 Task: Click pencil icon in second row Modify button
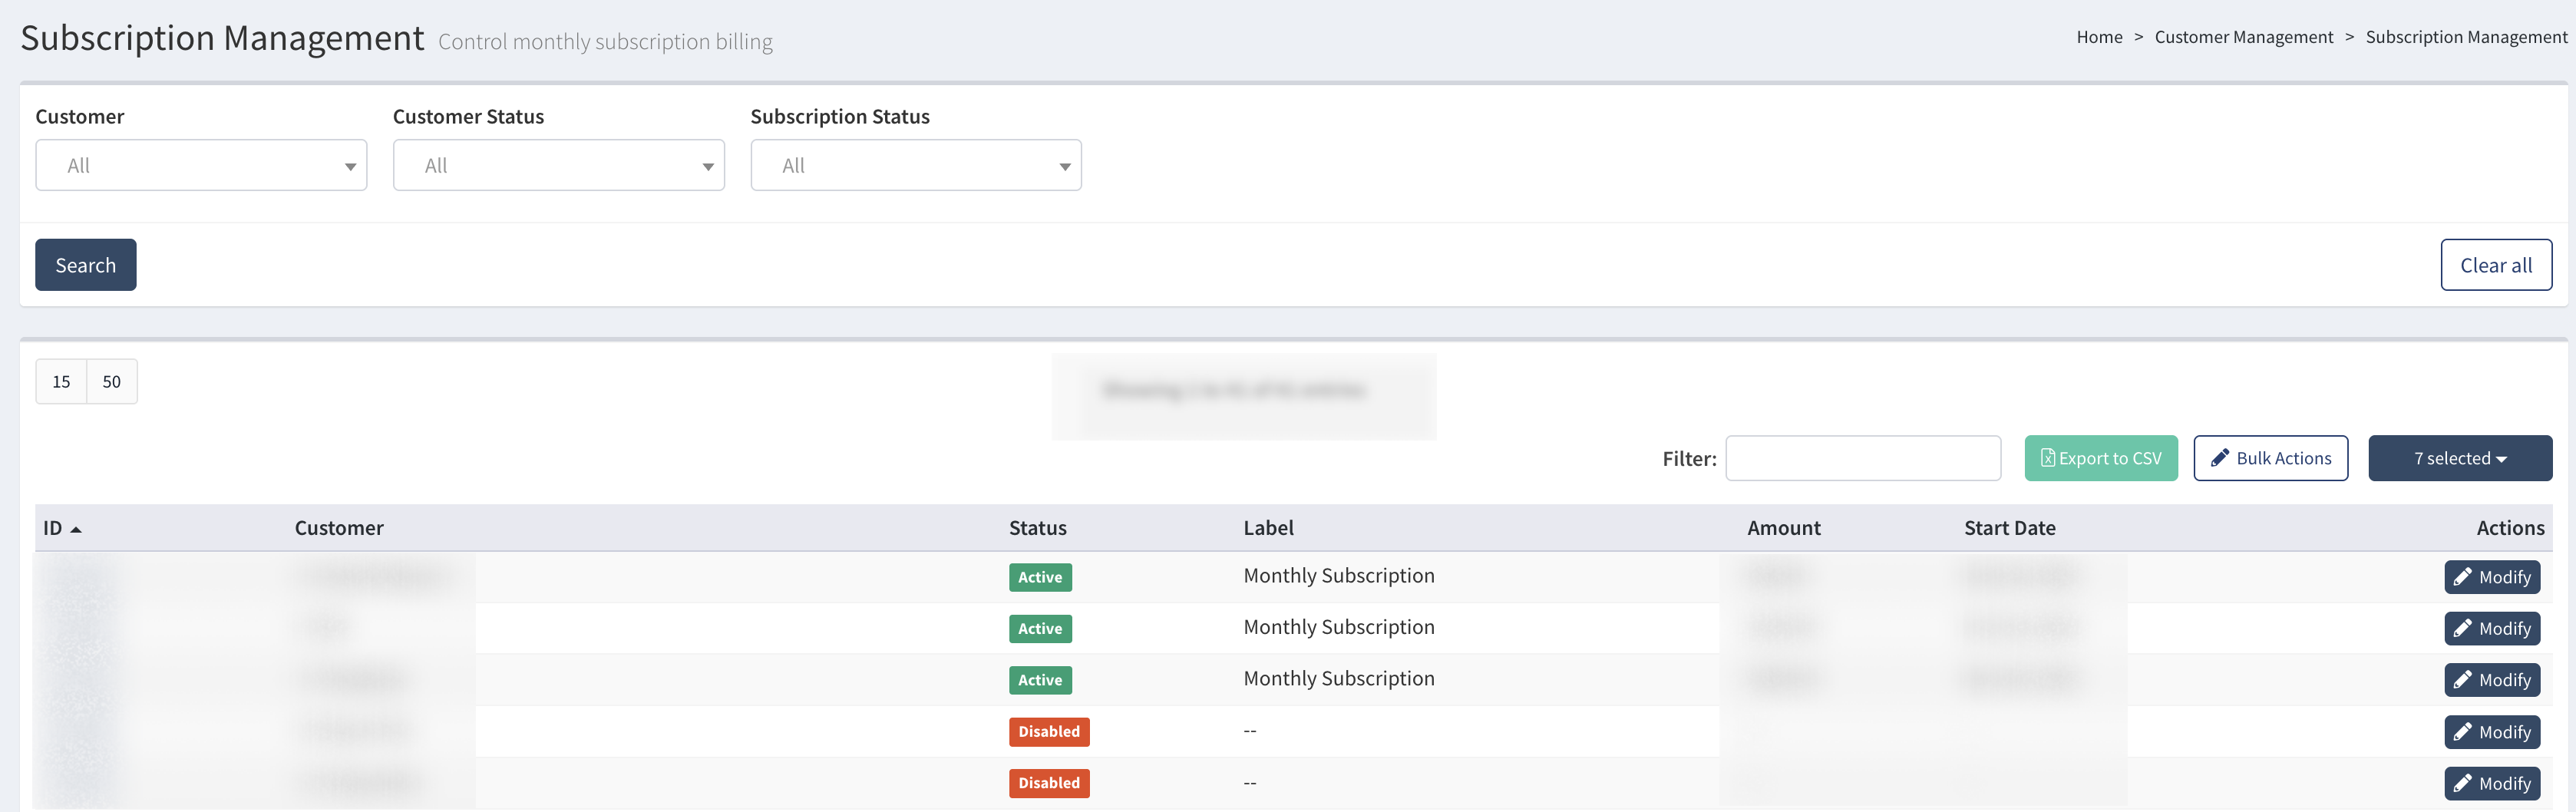[2462, 629]
